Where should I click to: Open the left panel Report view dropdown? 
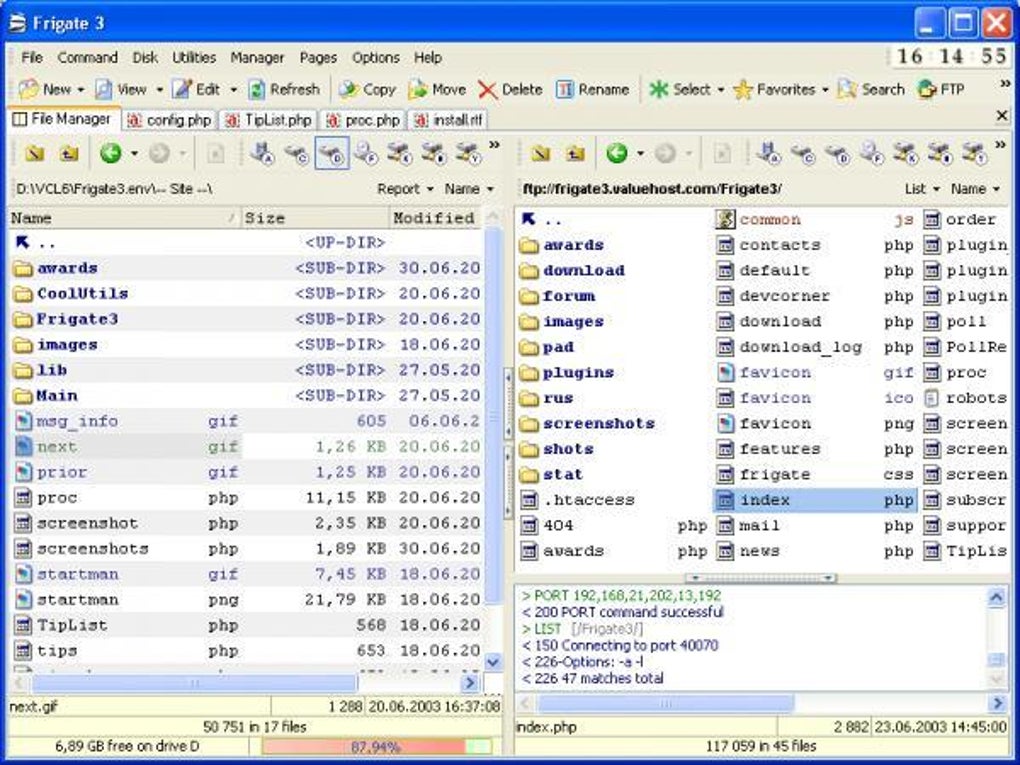[x=405, y=188]
